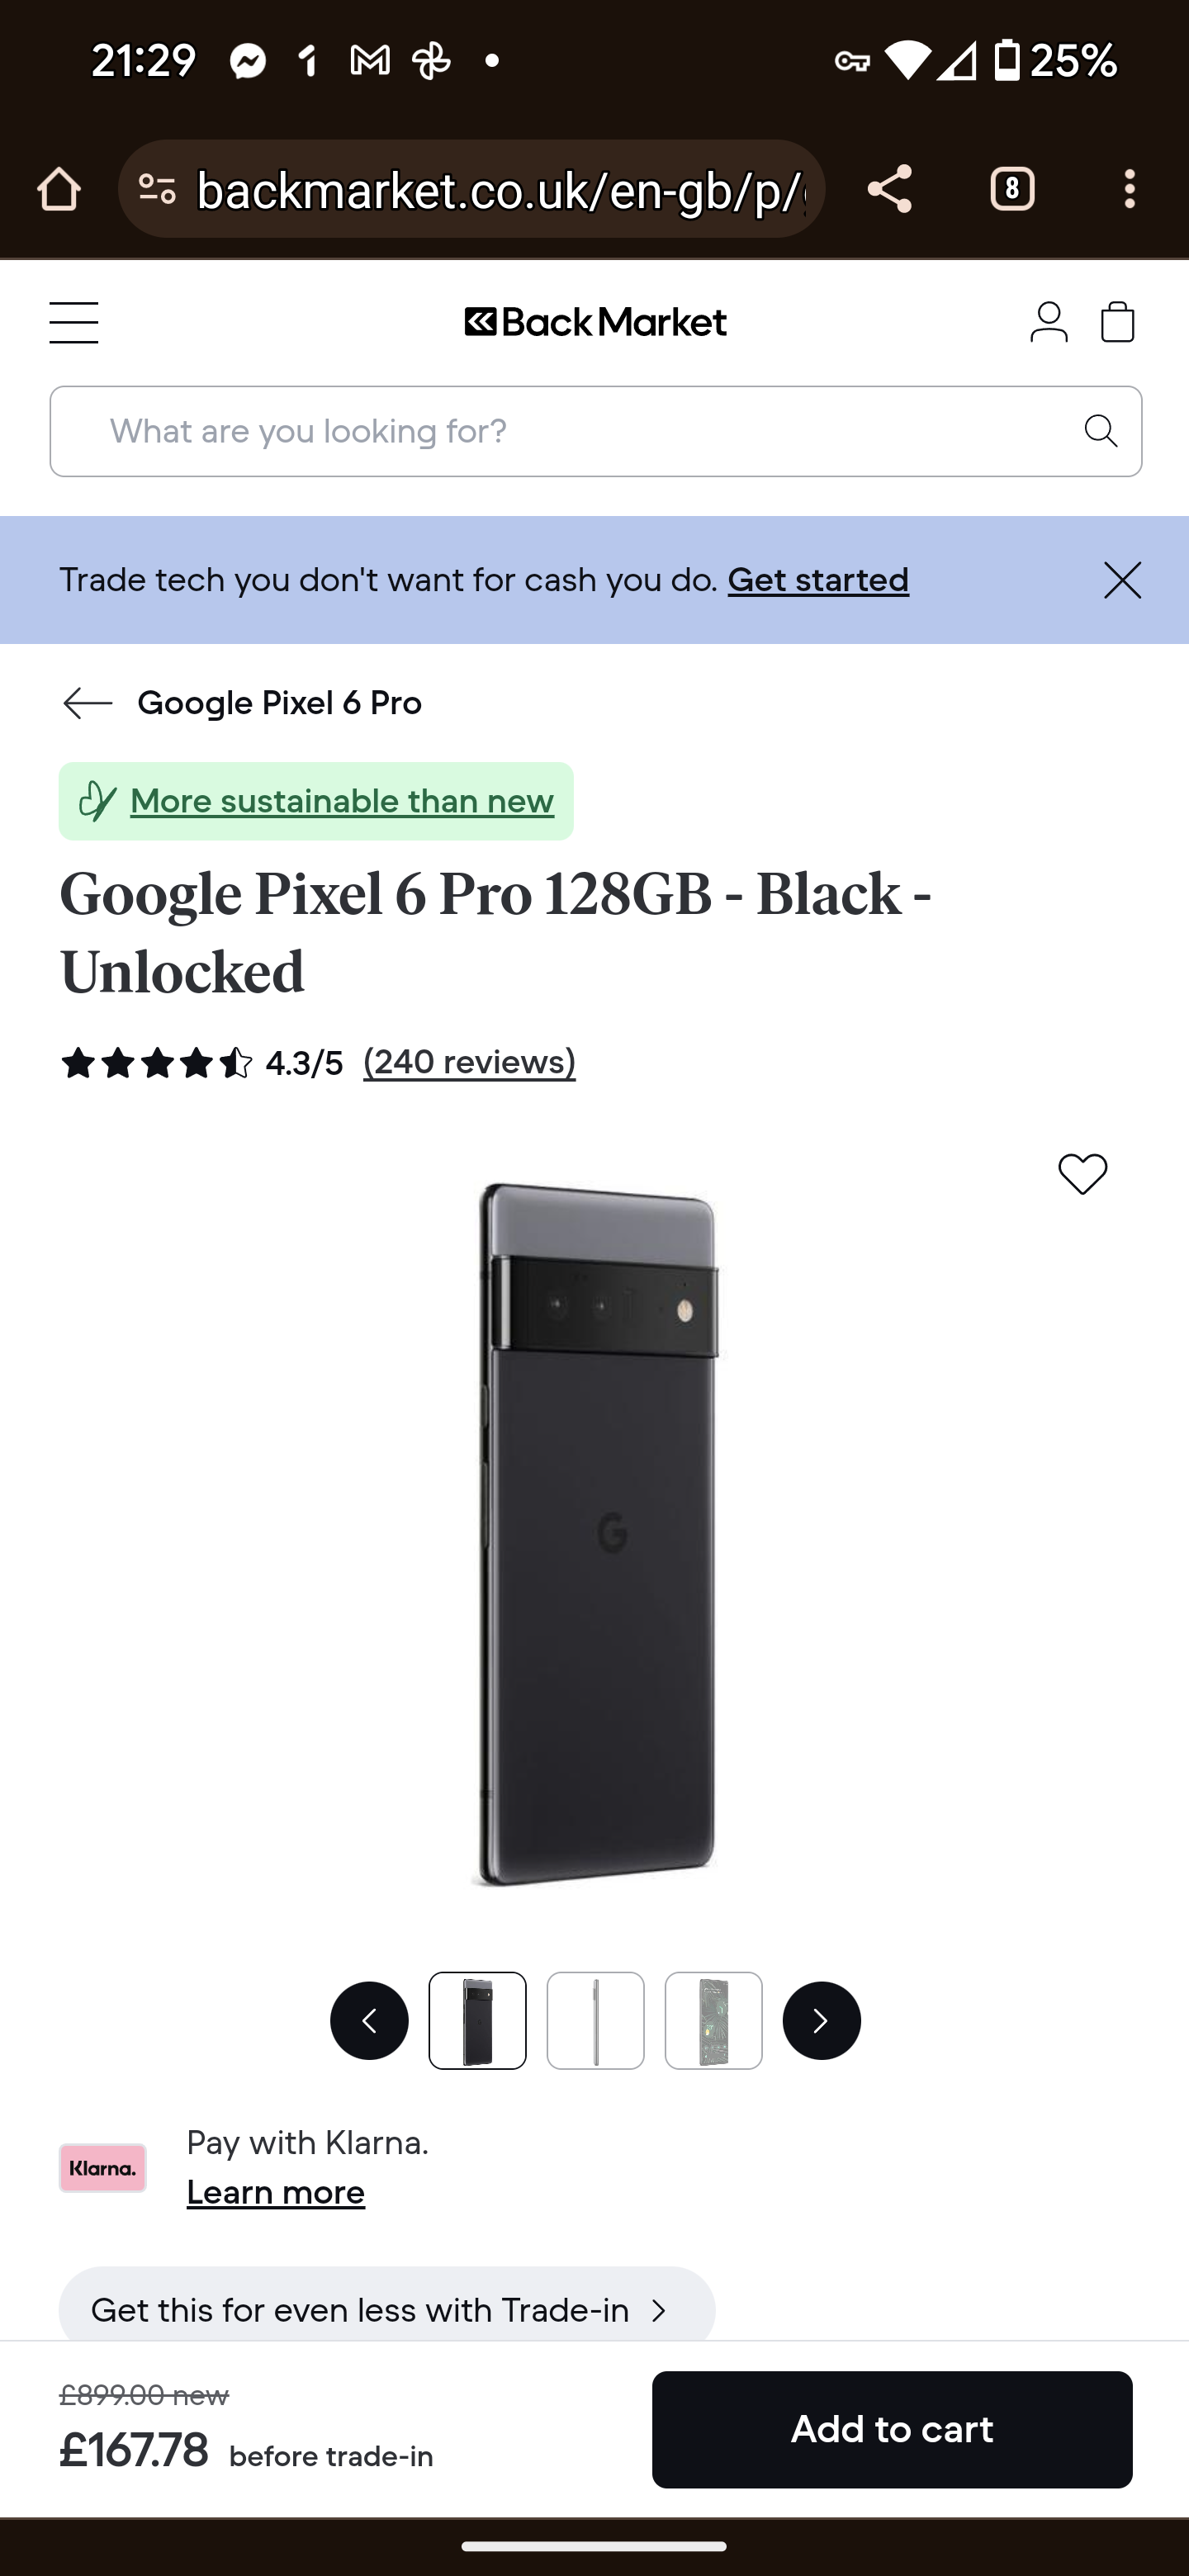Open the shopping cart bag icon
The width and height of the screenshot is (1189, 2576).
coord(1117,322)
